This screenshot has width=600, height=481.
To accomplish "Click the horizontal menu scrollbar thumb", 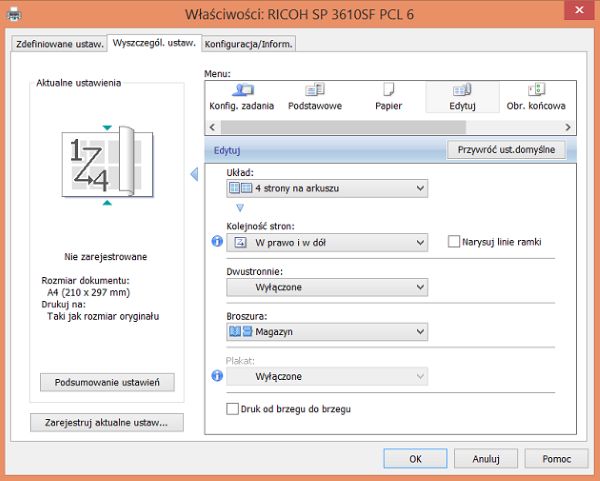I will point(343,127).
